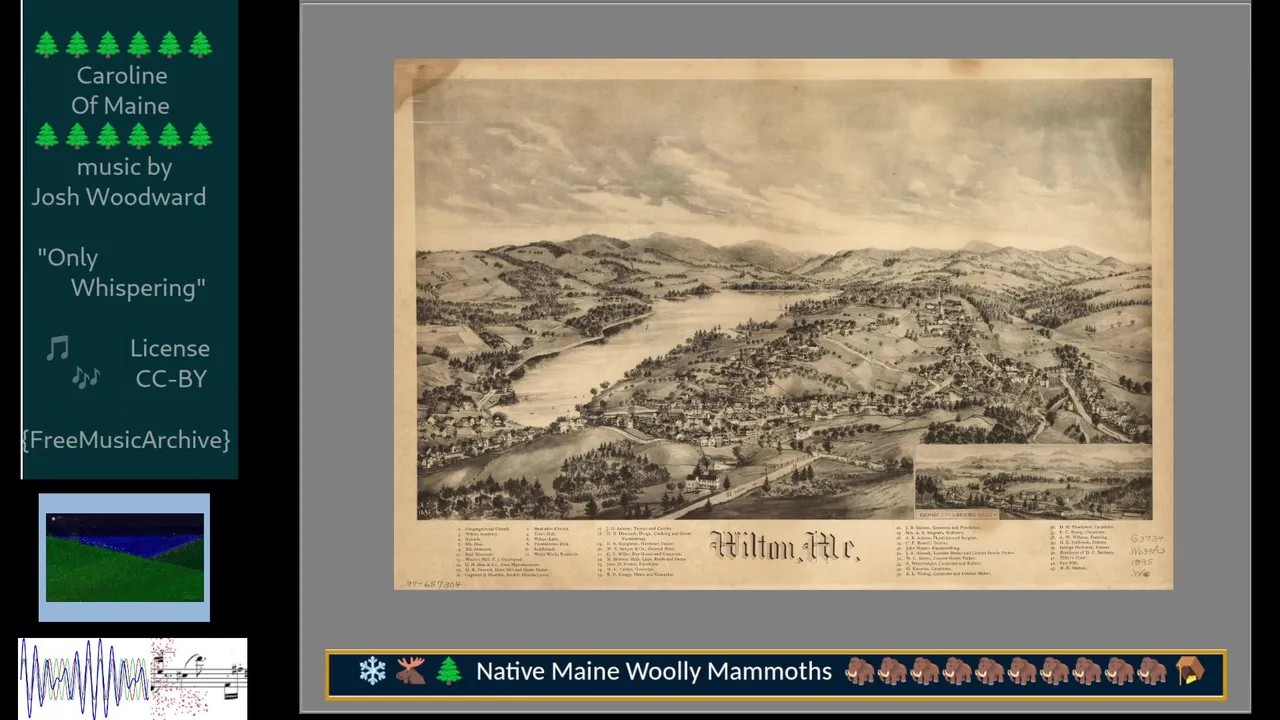Click the pine tree icon beside the moose
This screenshot has width=1280, height=720.
448,671
